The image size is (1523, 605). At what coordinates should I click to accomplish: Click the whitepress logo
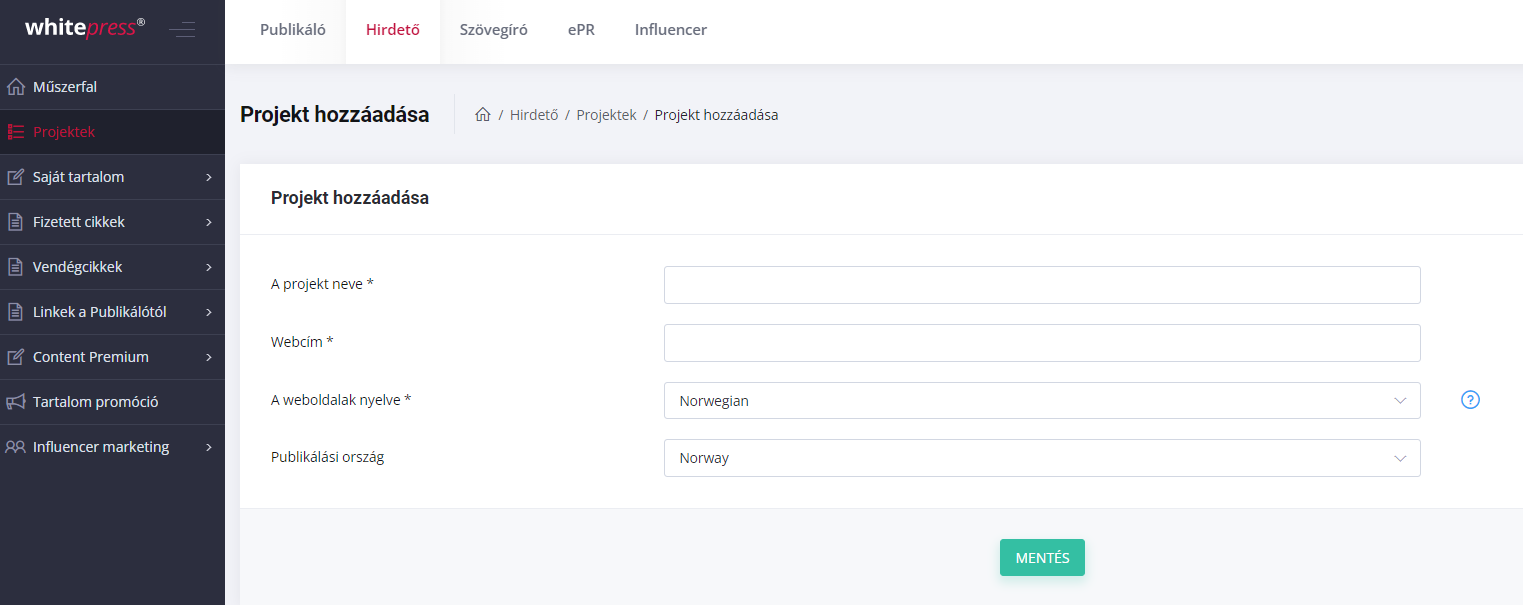[85, 28]
